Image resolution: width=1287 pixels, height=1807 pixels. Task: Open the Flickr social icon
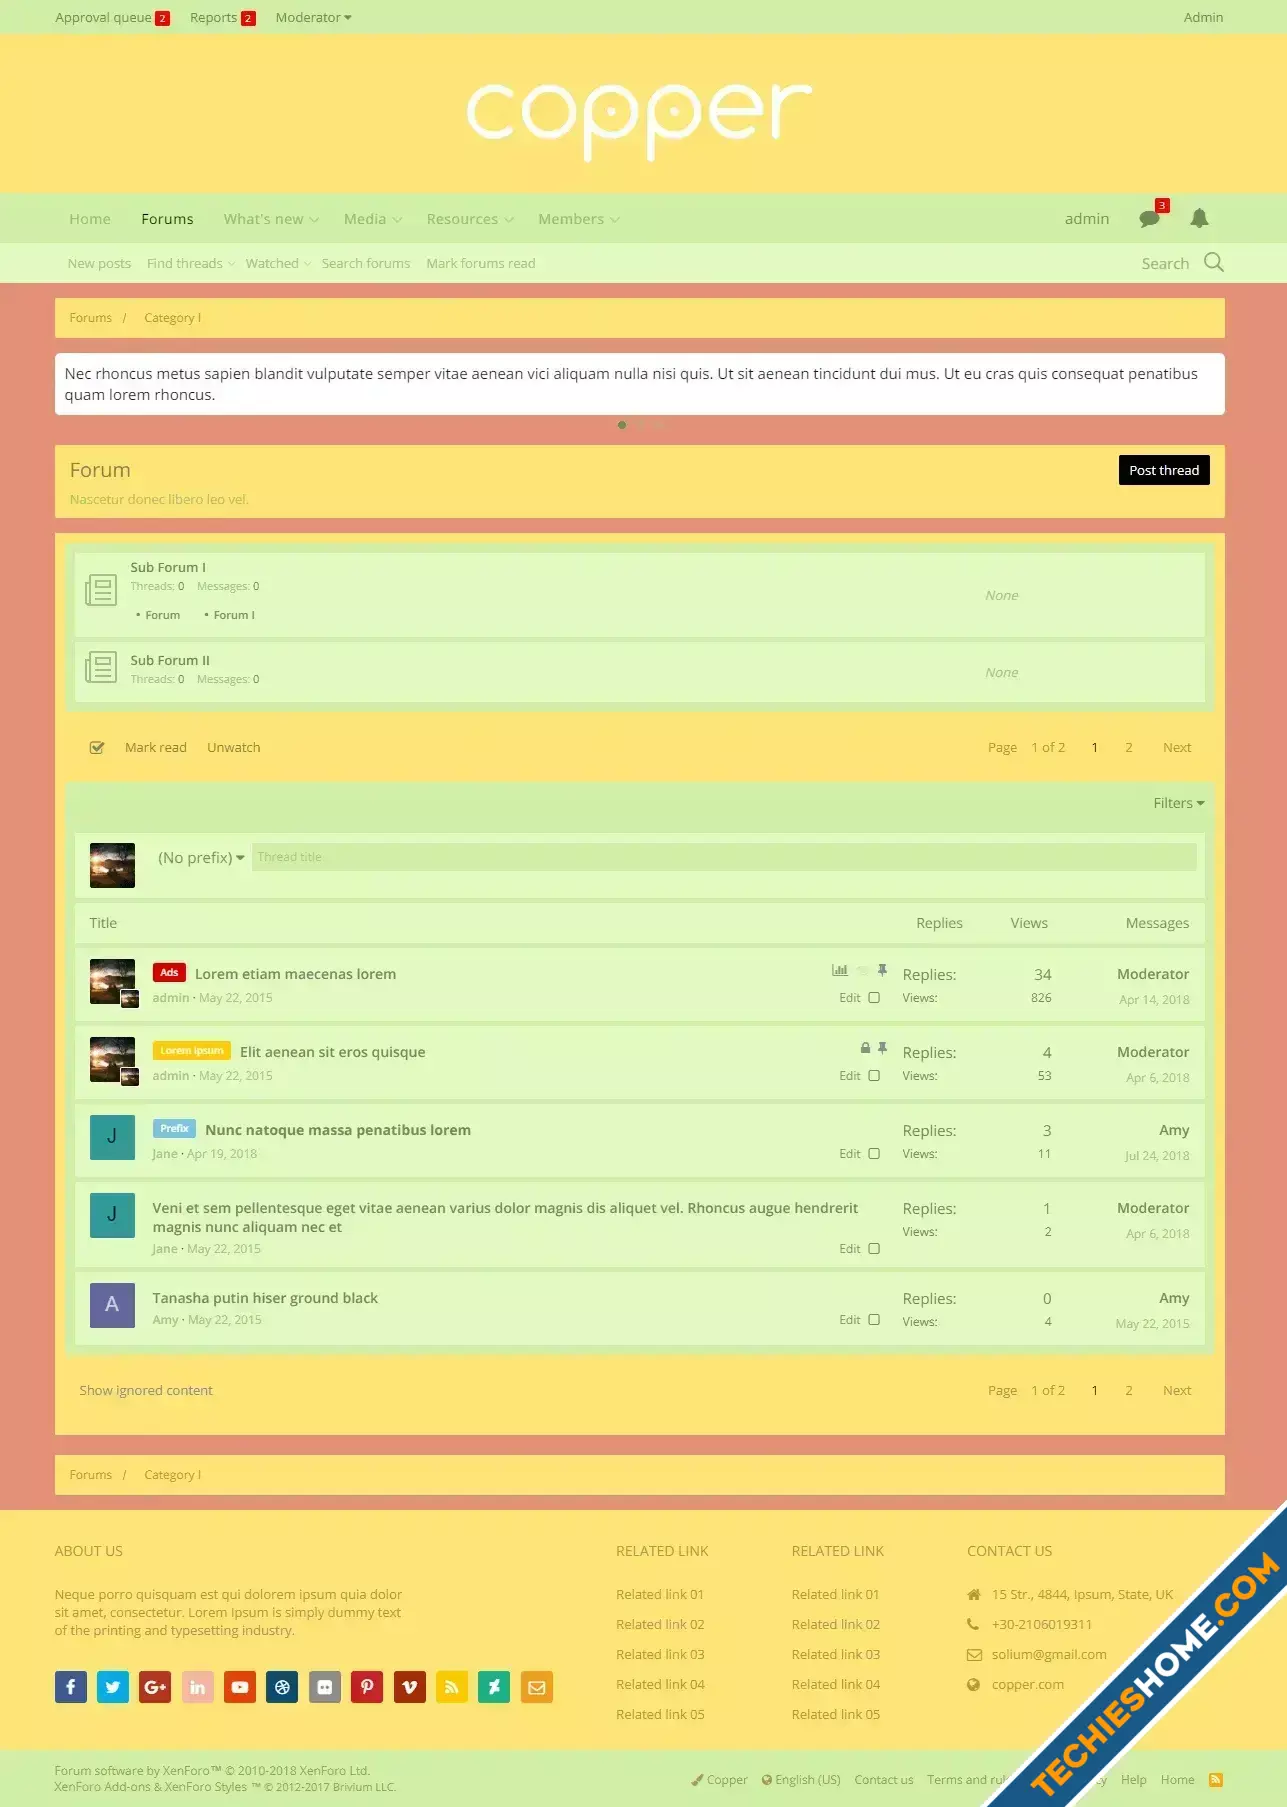325,1687
